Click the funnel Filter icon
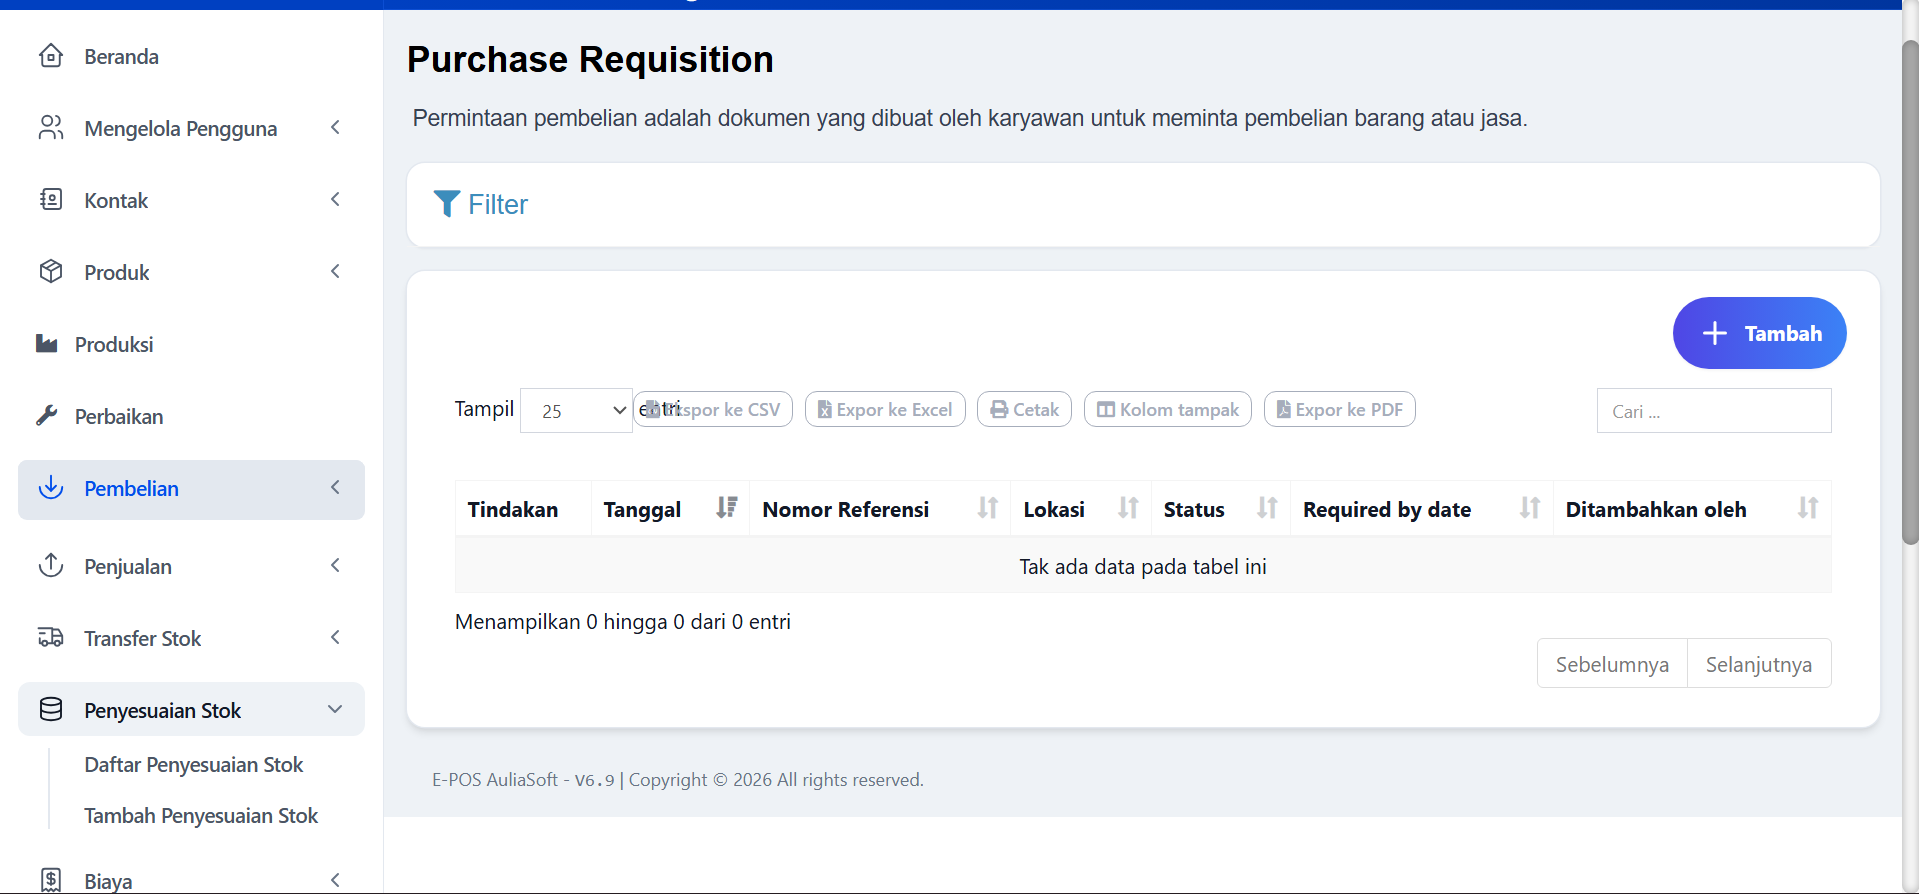Viewport: 1919px width, 894px height. tap(446, 204)
